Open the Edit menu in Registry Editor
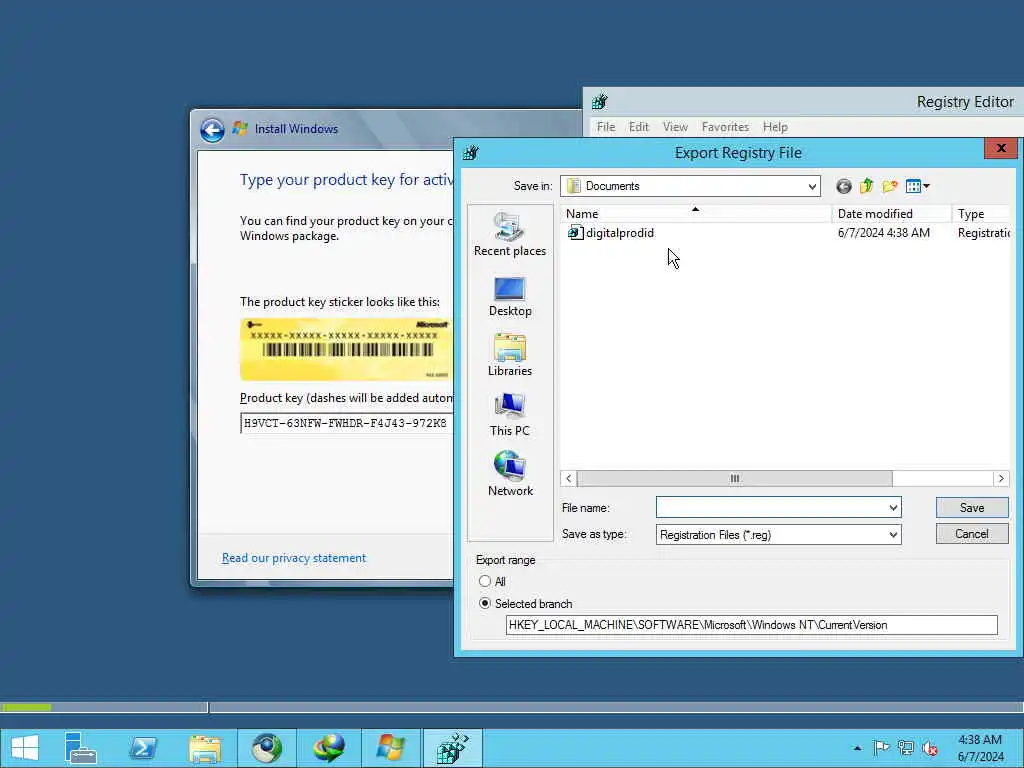 click(639, 127)
